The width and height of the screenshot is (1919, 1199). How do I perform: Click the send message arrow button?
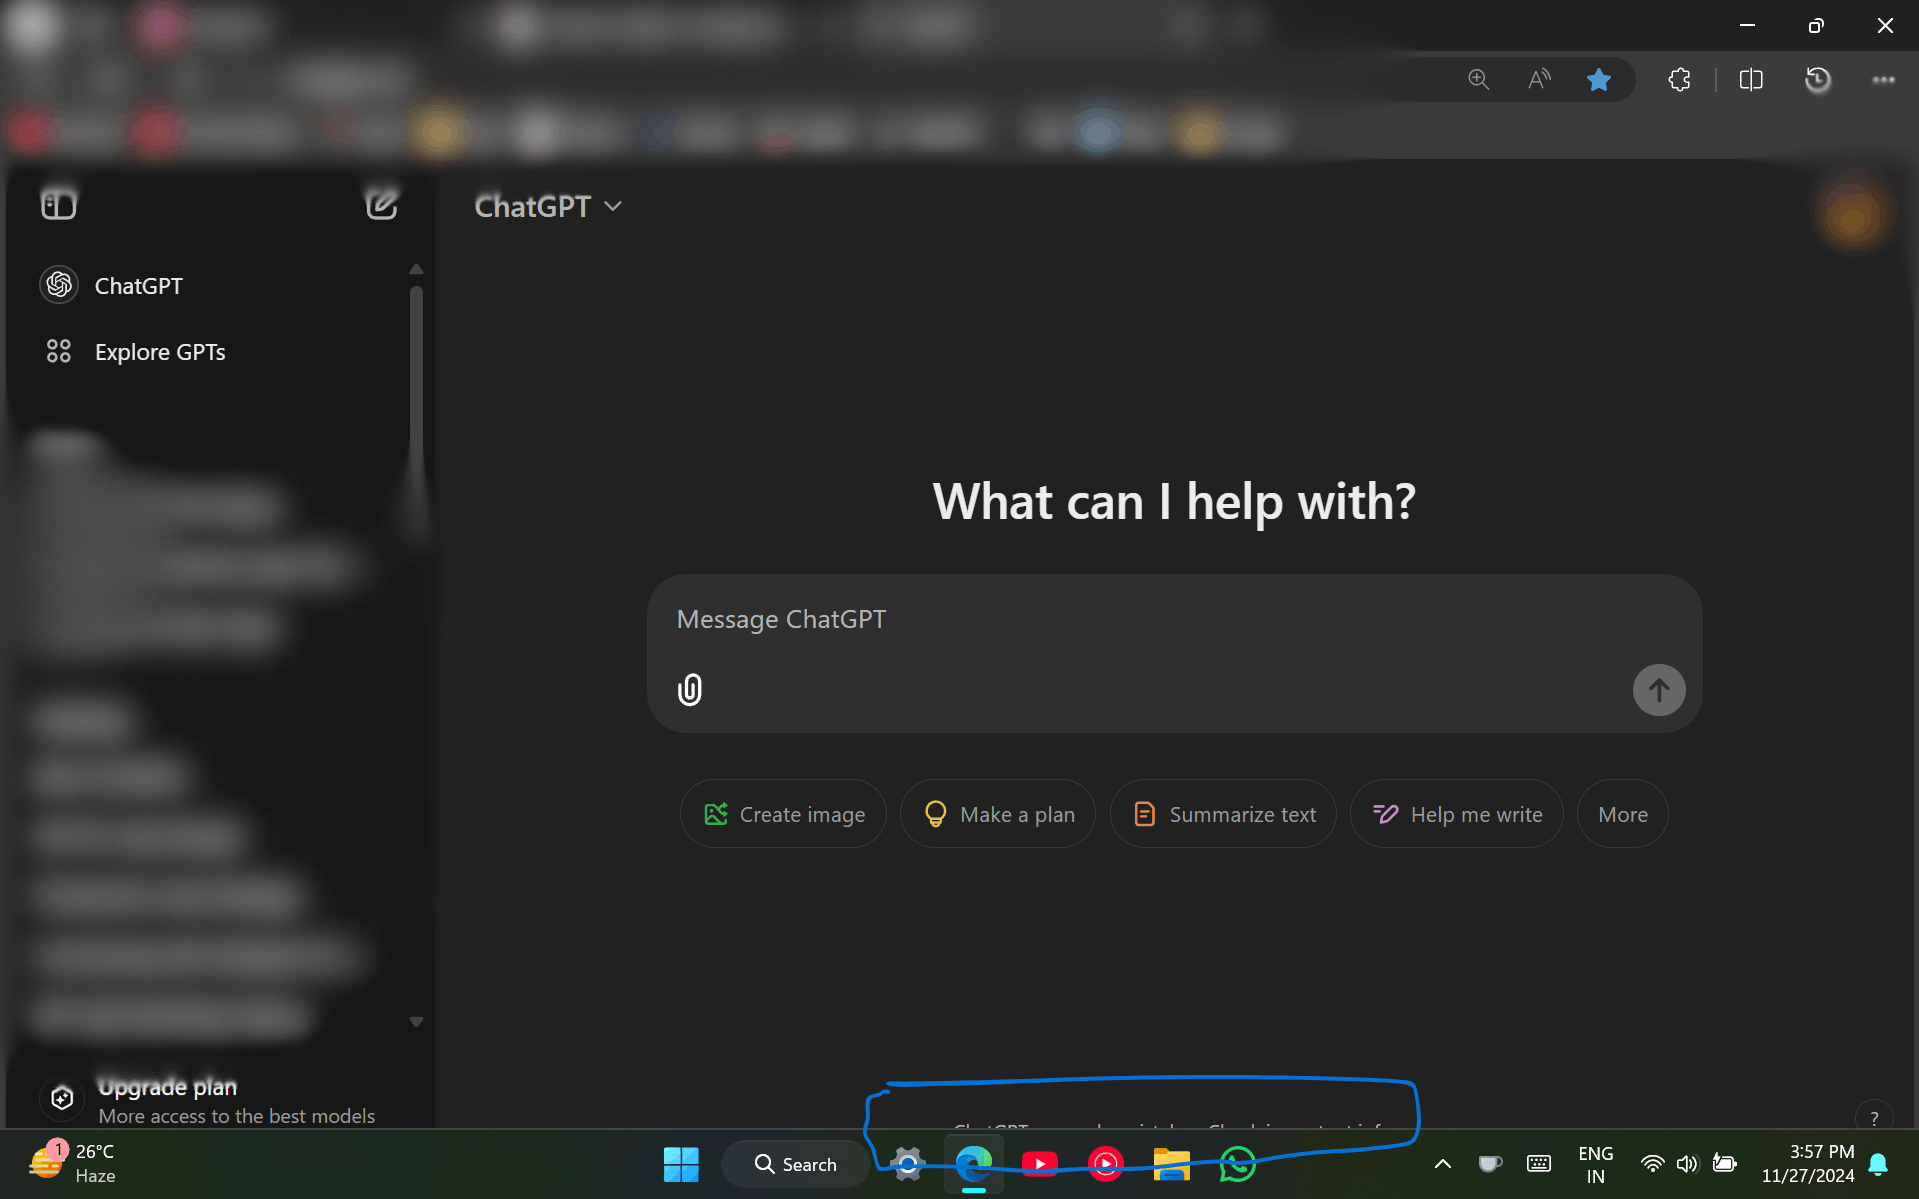(x=1659, y=690)
